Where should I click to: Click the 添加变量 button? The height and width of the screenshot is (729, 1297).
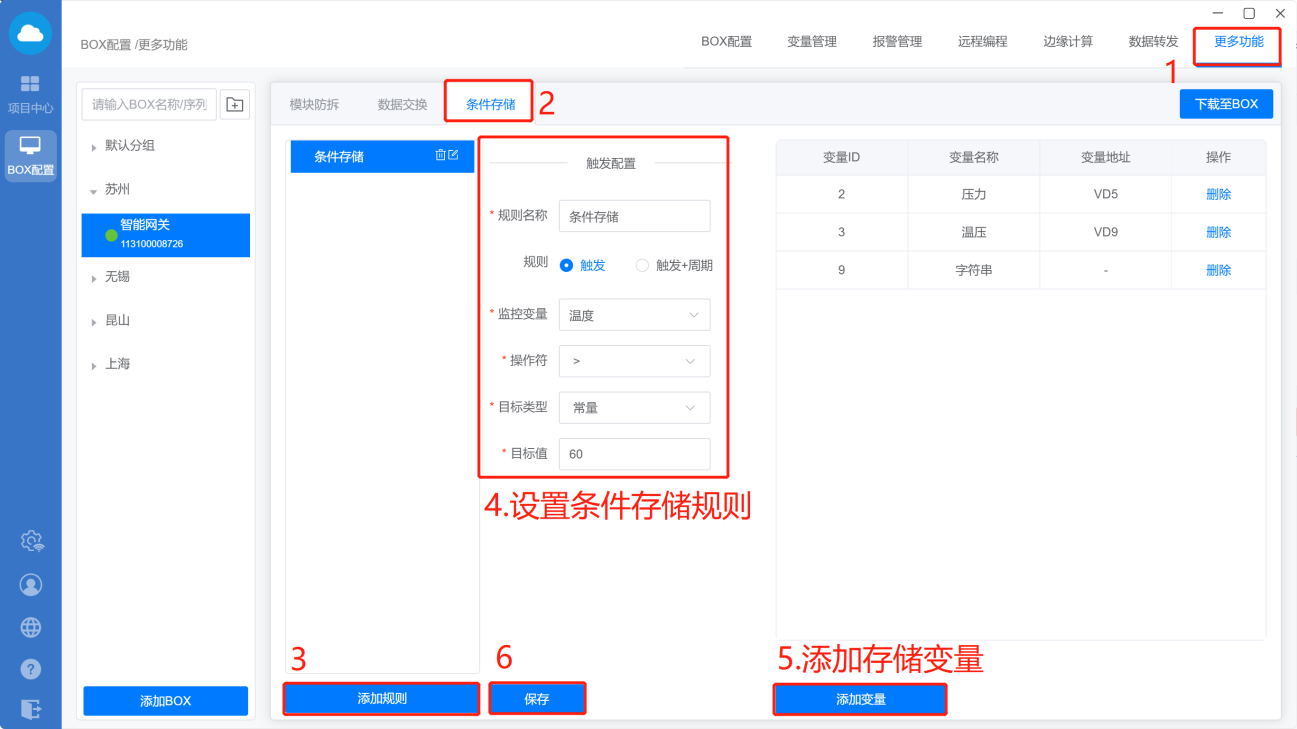pos(861,699)
